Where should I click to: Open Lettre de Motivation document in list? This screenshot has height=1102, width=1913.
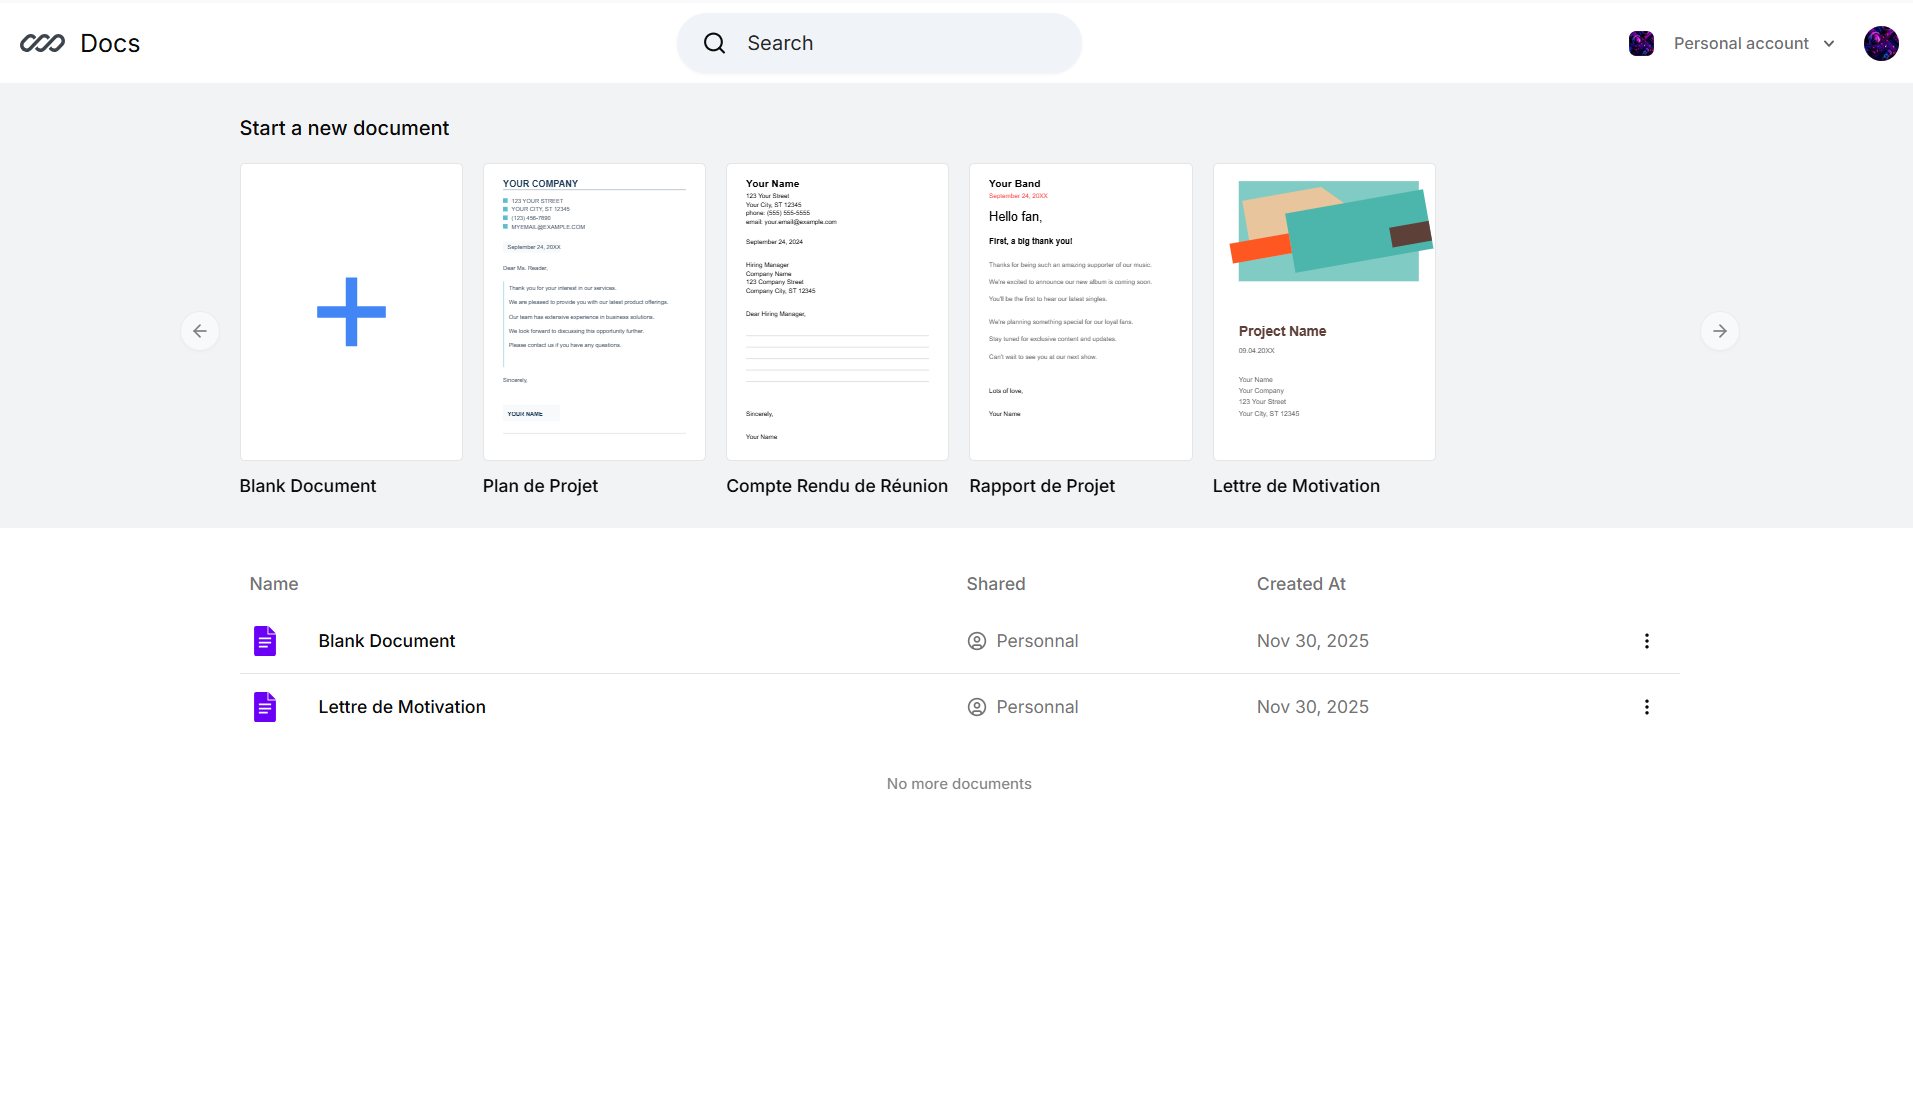click(401, 707)
